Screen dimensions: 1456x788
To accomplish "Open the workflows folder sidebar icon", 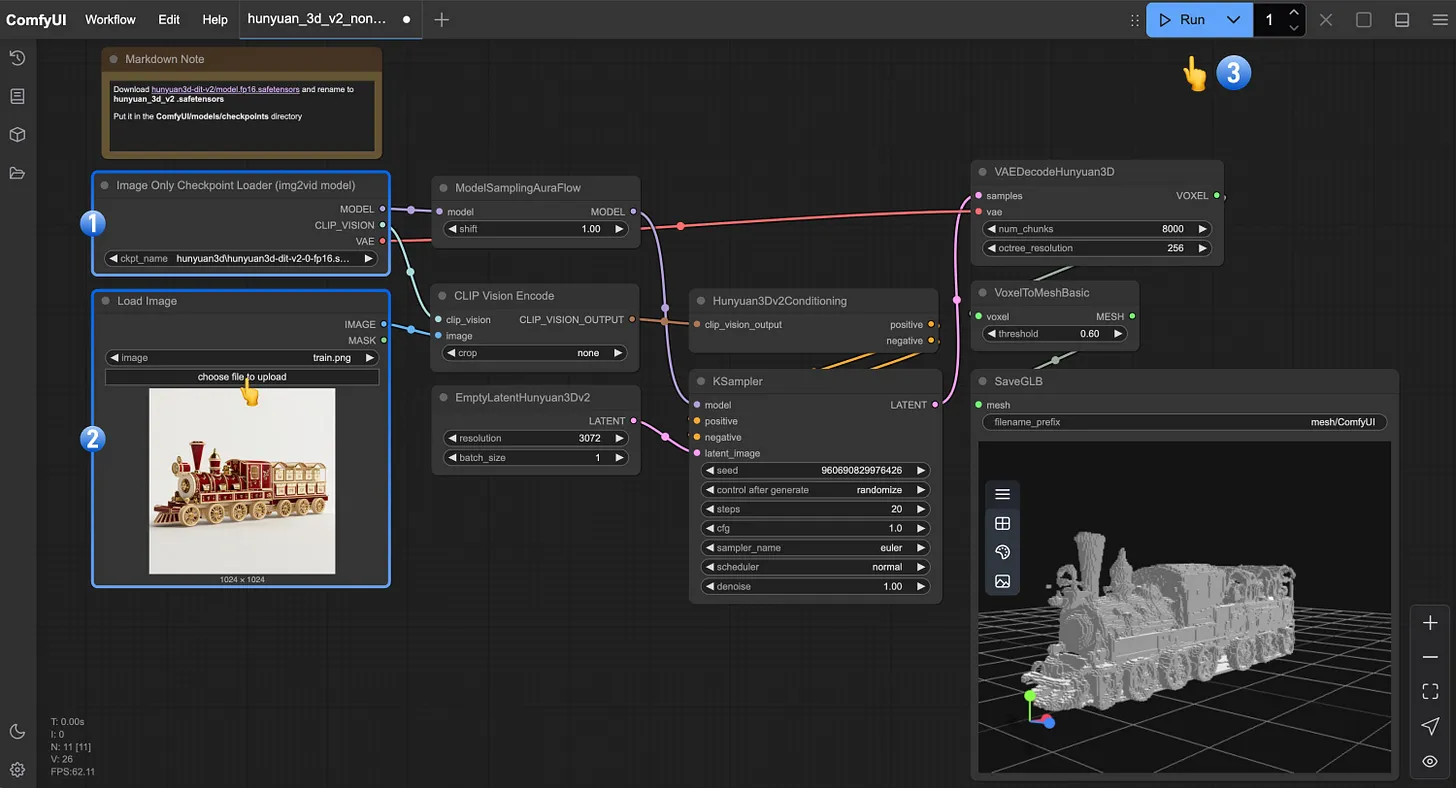I will coord(17,173).
